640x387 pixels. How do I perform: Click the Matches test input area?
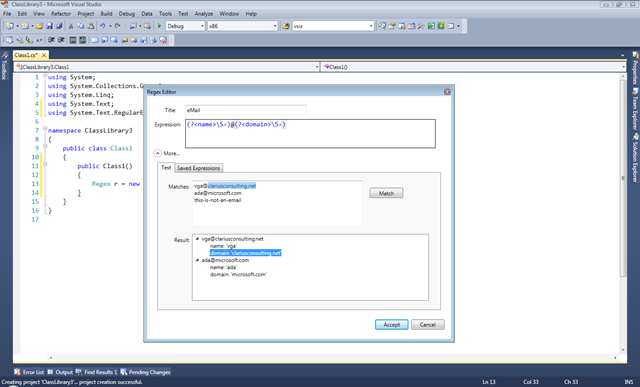pos(277,203)
